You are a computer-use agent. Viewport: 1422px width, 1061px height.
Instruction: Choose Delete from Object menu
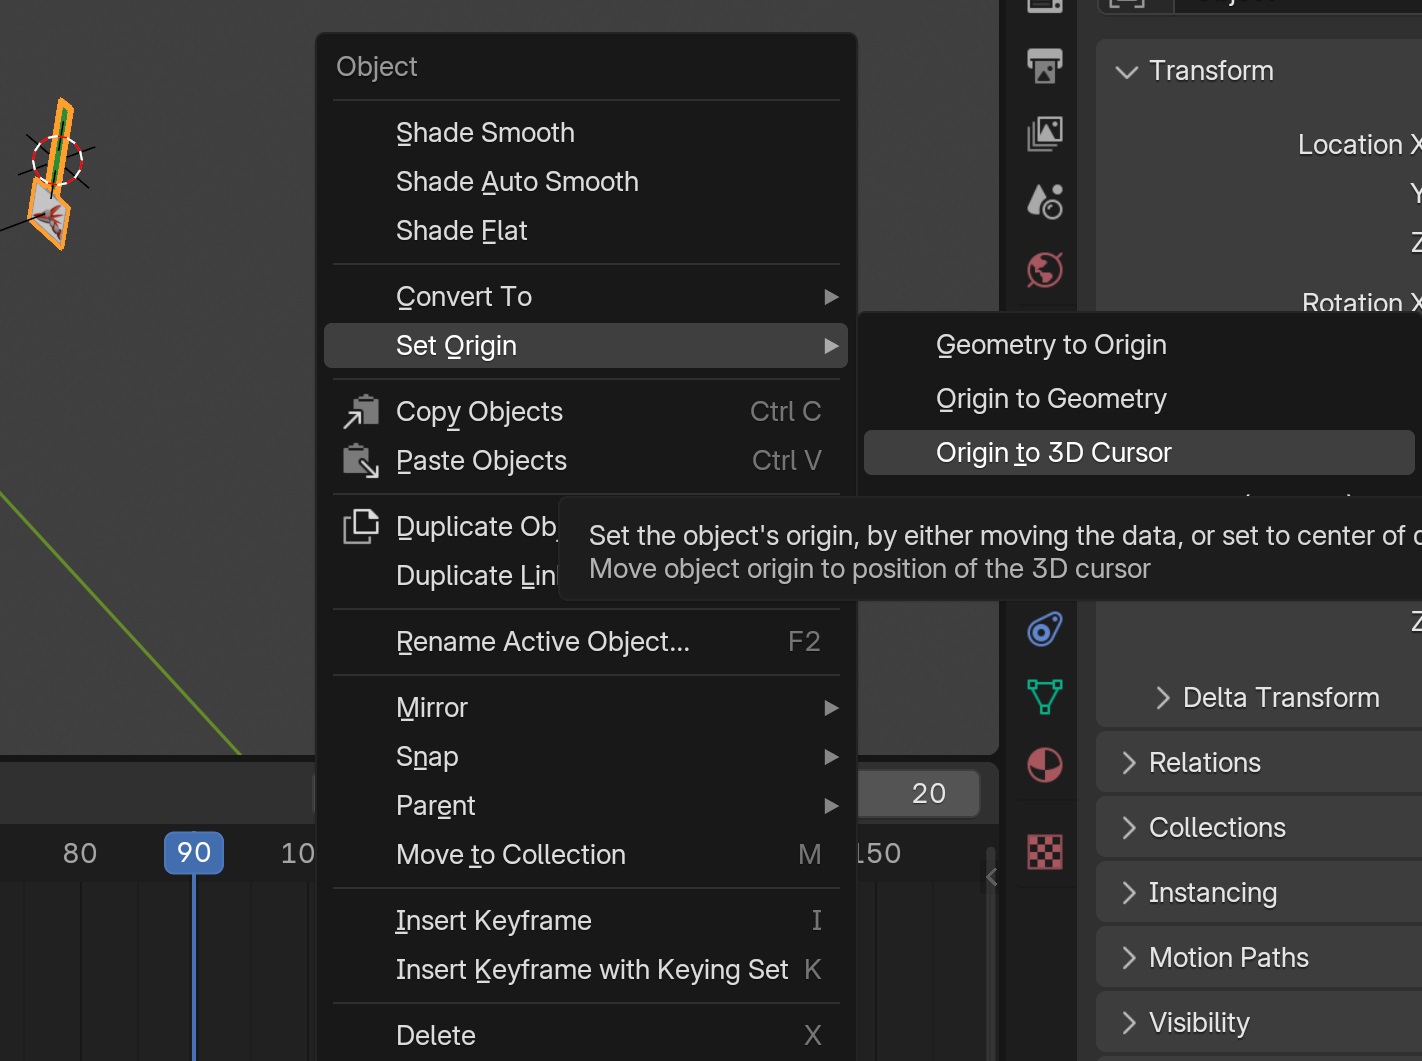point(586,1035)
